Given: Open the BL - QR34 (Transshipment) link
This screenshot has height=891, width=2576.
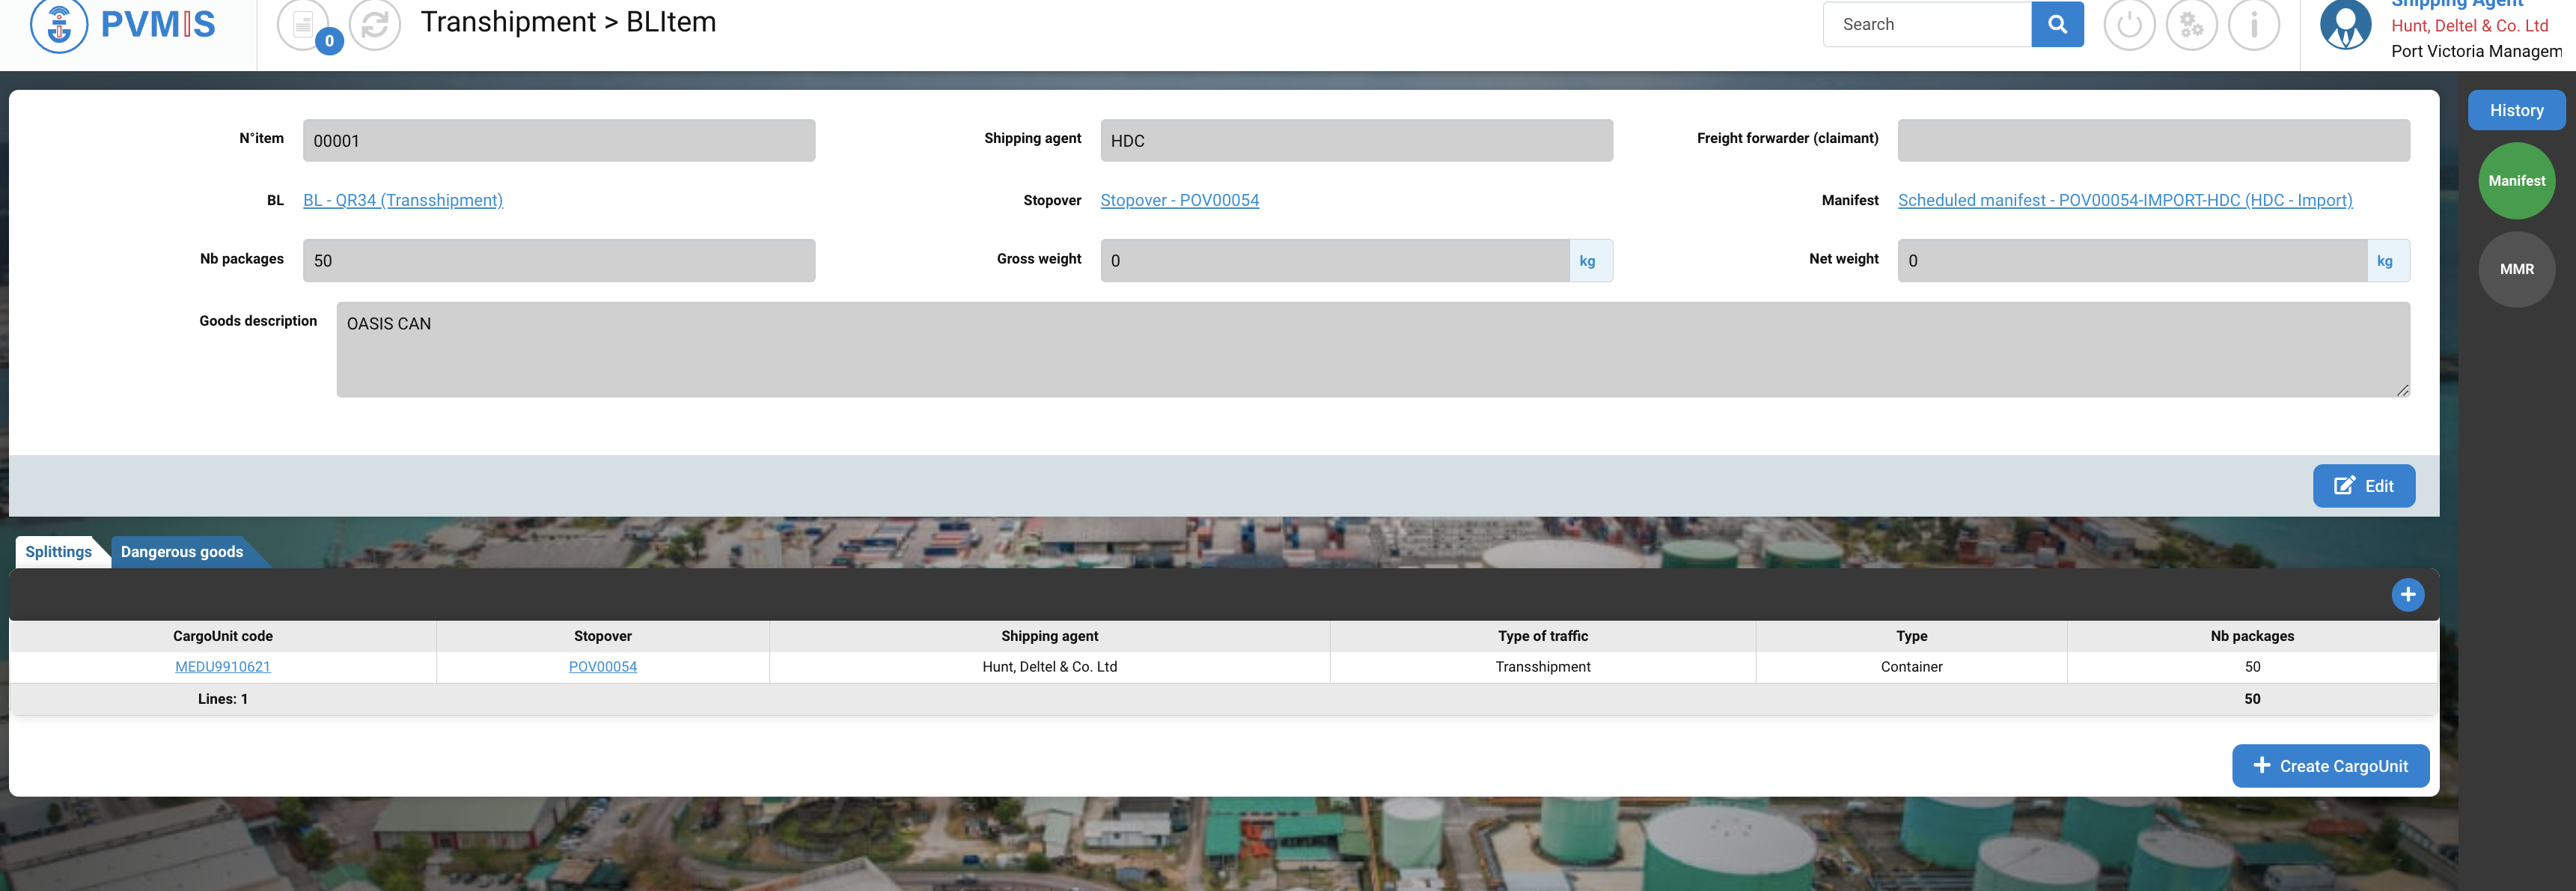Looking at the screenshot, I should (x=403, y=200).
